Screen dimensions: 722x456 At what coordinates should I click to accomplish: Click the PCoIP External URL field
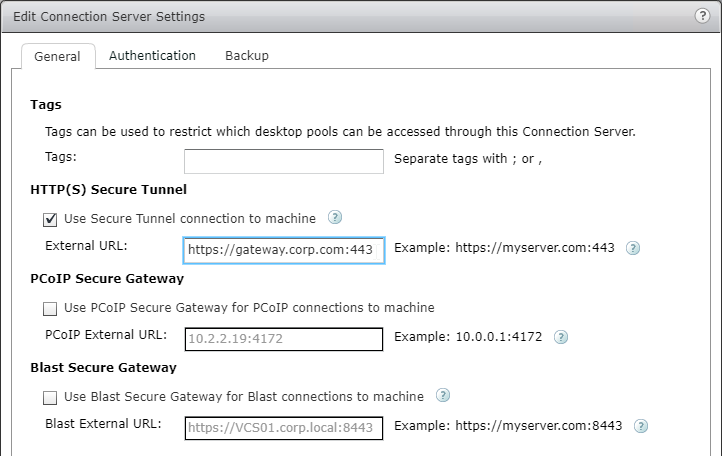[284, 339]
